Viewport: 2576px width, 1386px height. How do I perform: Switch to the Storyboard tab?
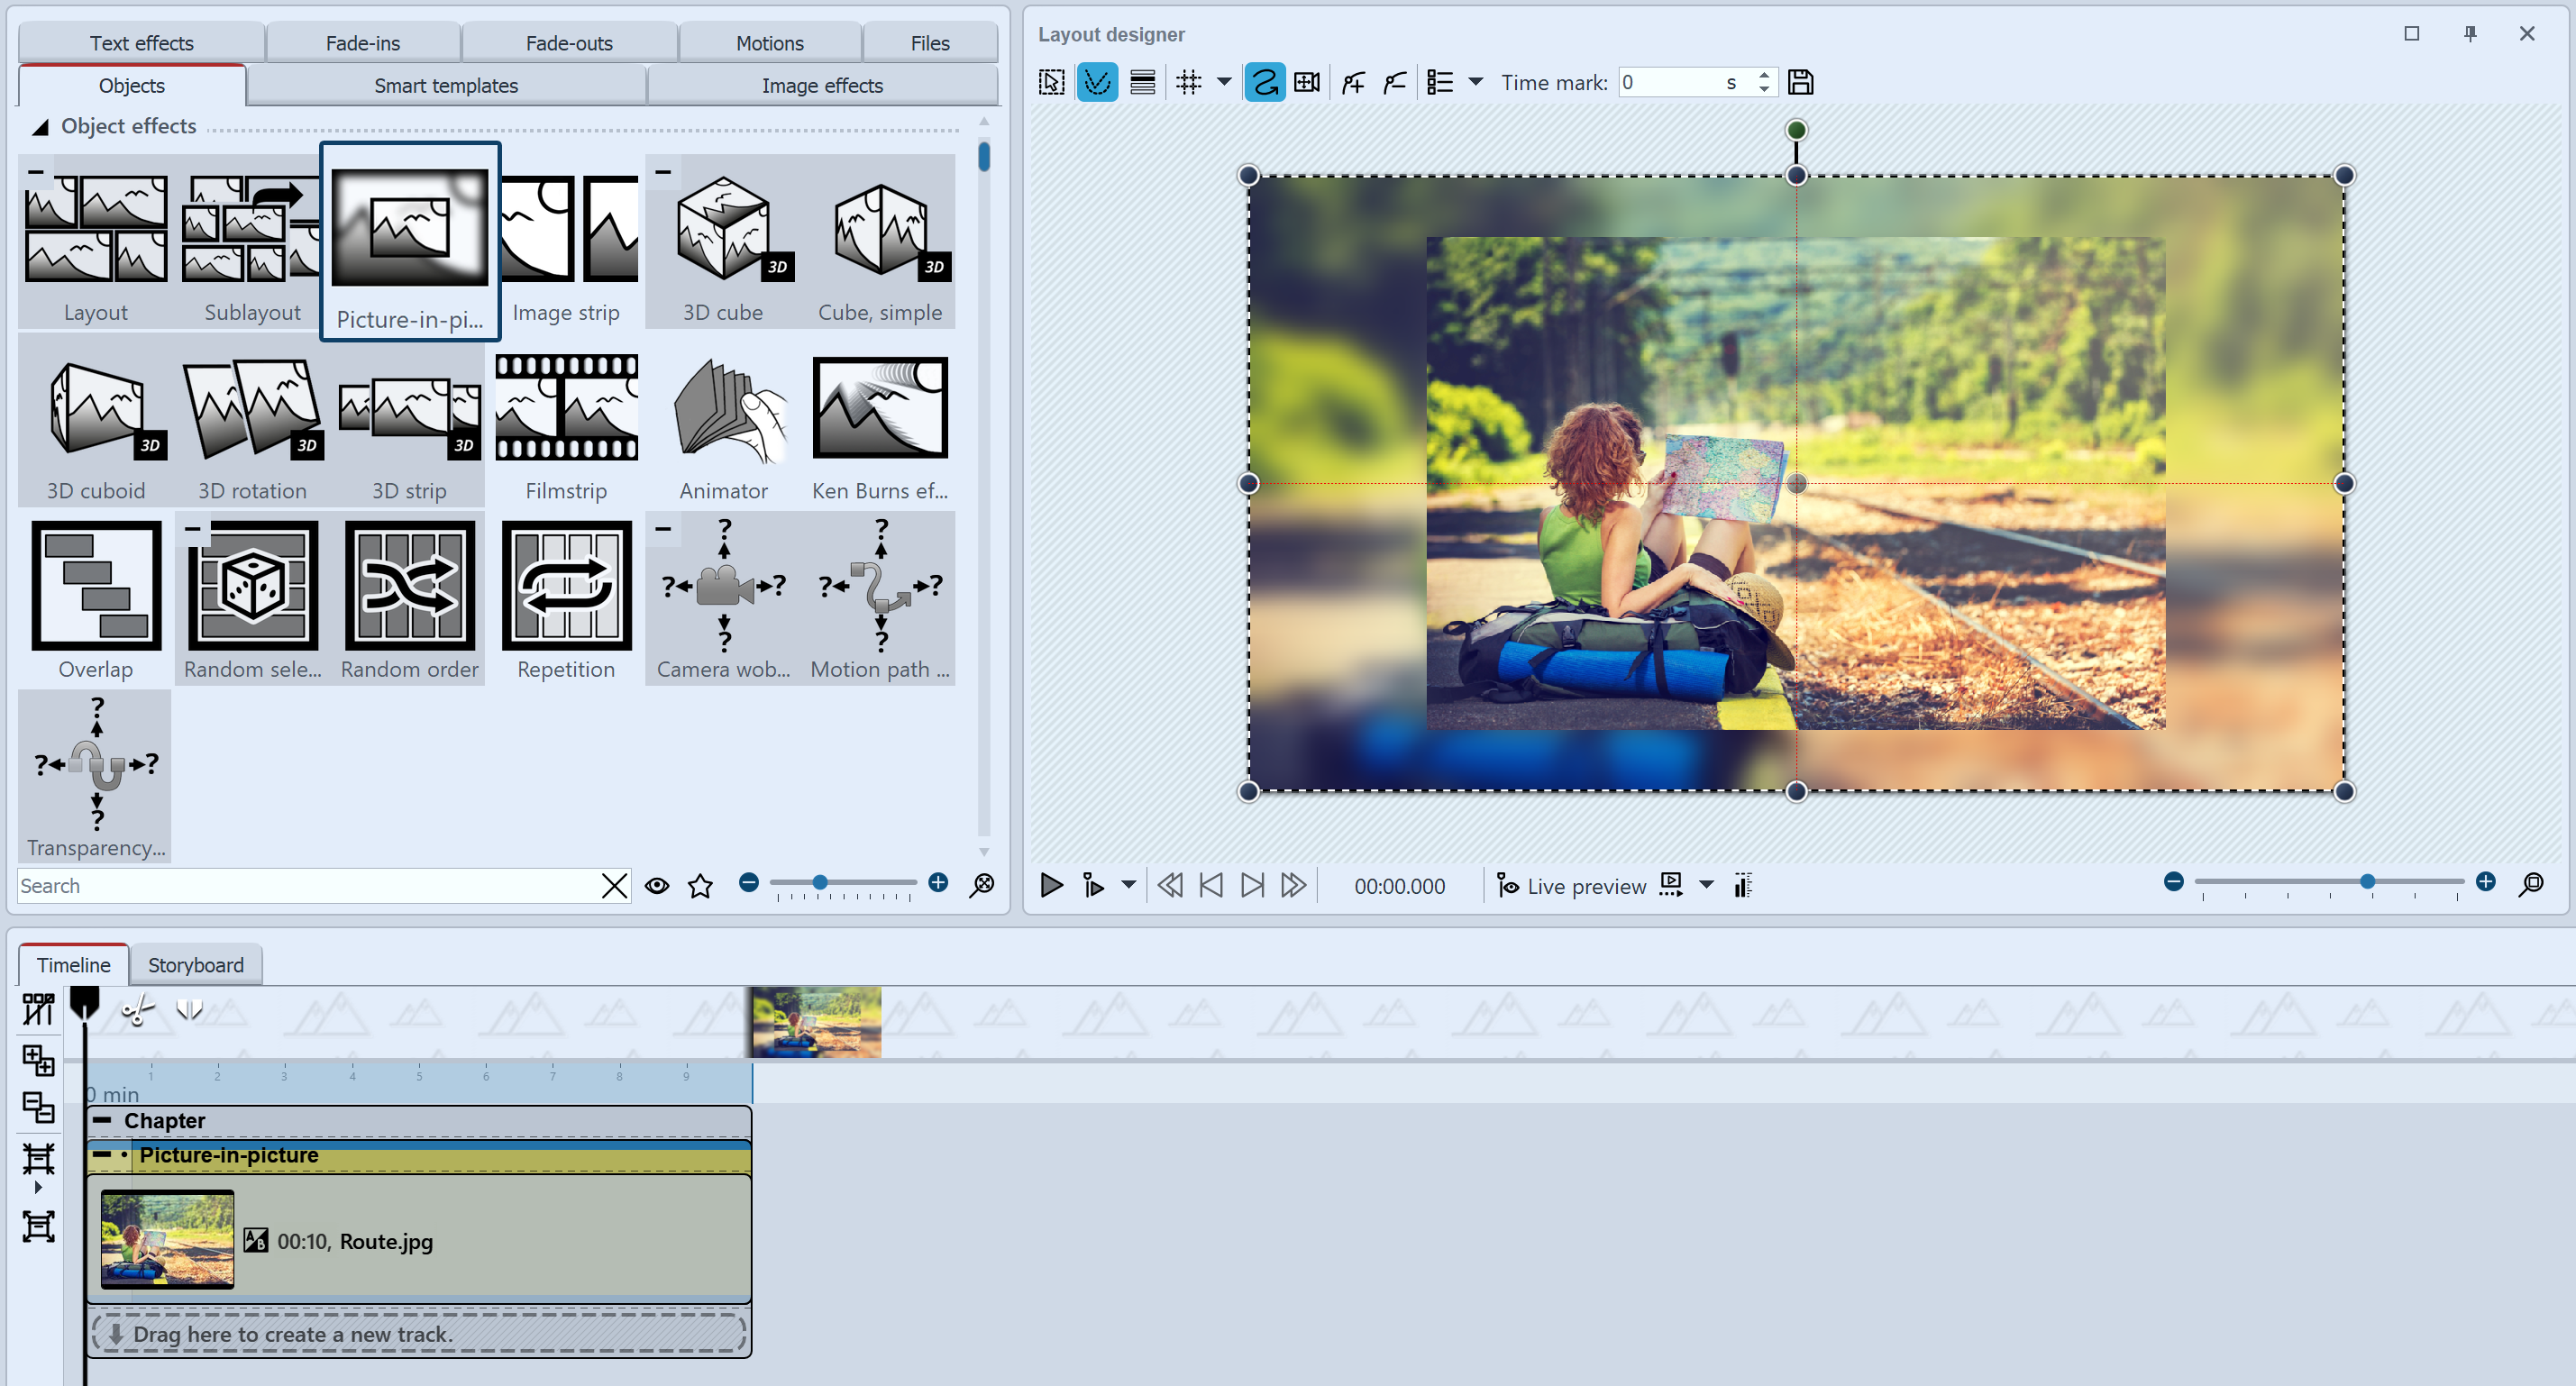pos(195,962)
